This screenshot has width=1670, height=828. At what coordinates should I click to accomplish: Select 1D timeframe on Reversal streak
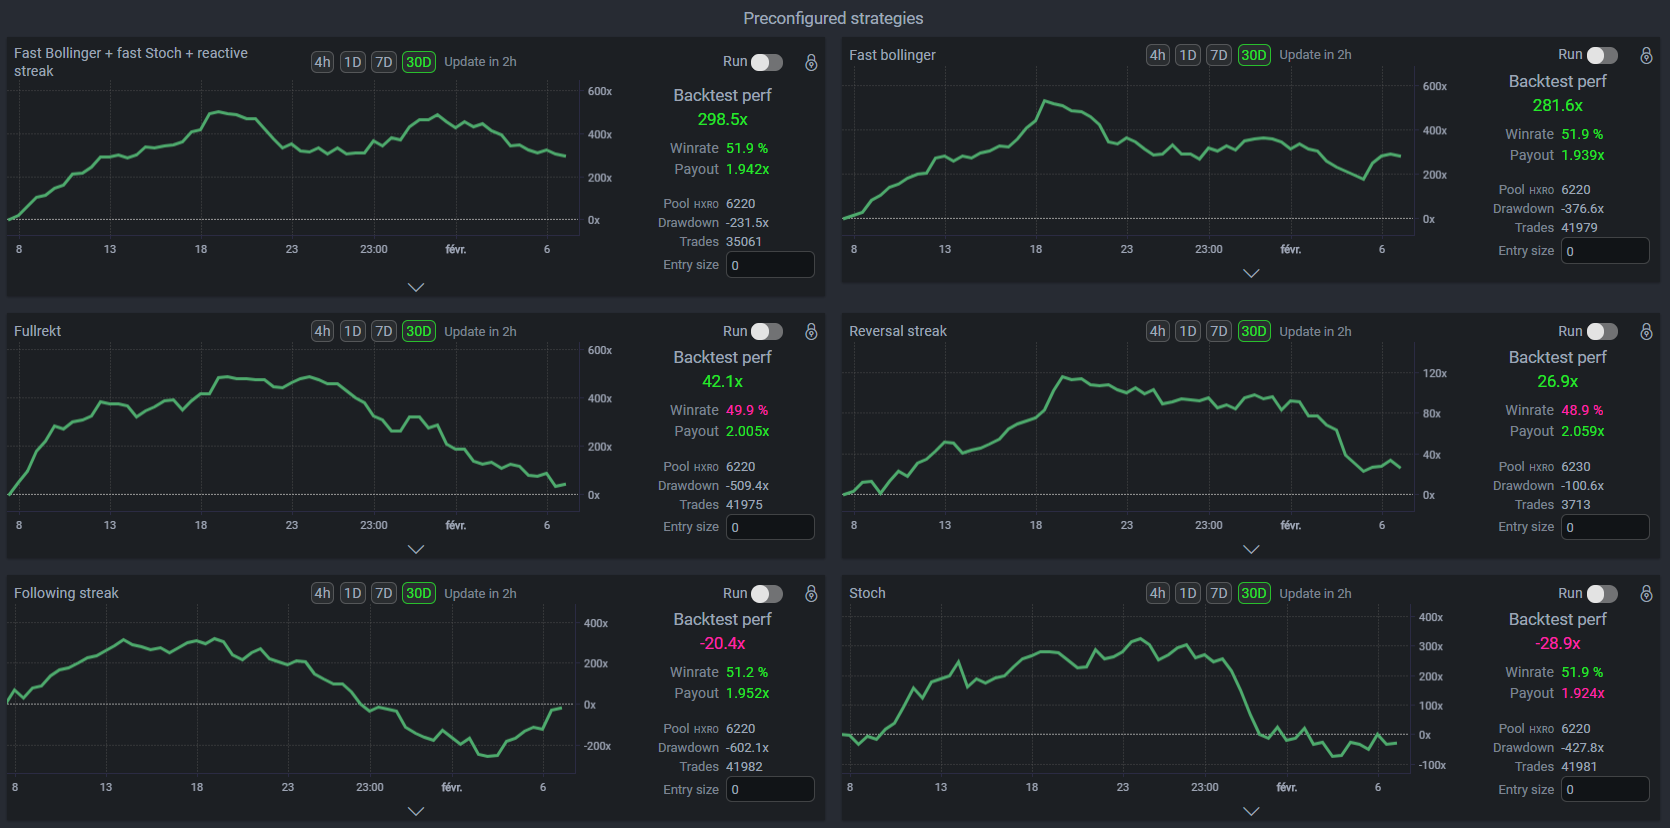click(1188, 331)
